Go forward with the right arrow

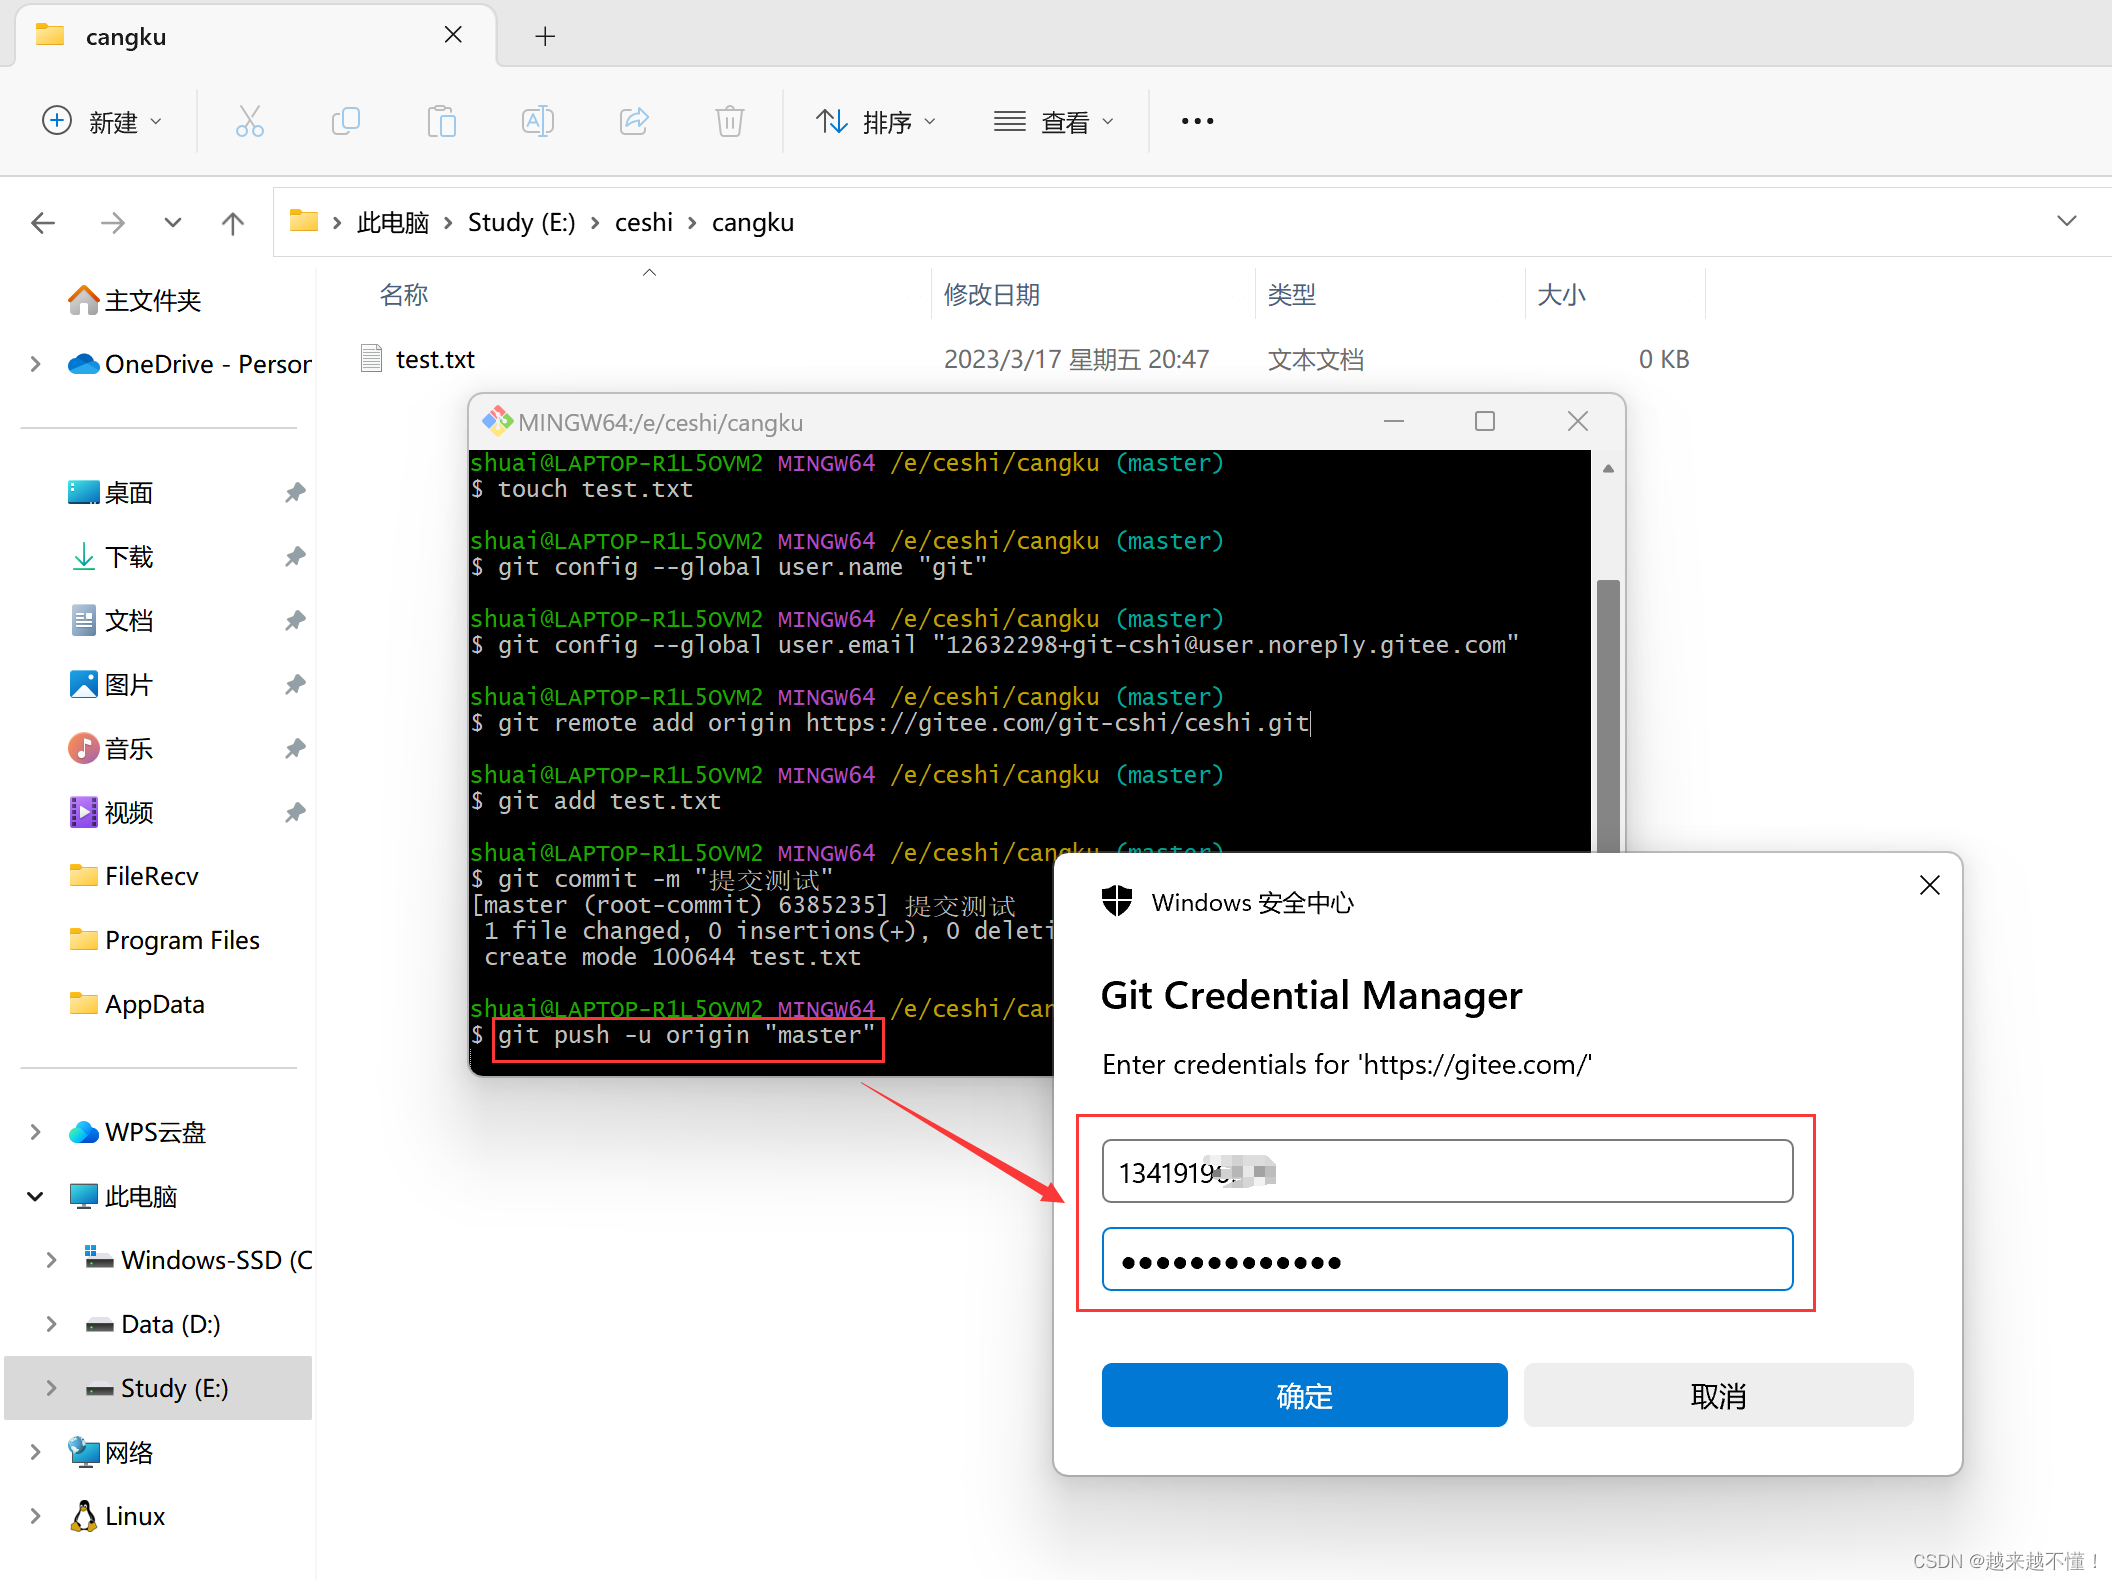coord(113,222)
